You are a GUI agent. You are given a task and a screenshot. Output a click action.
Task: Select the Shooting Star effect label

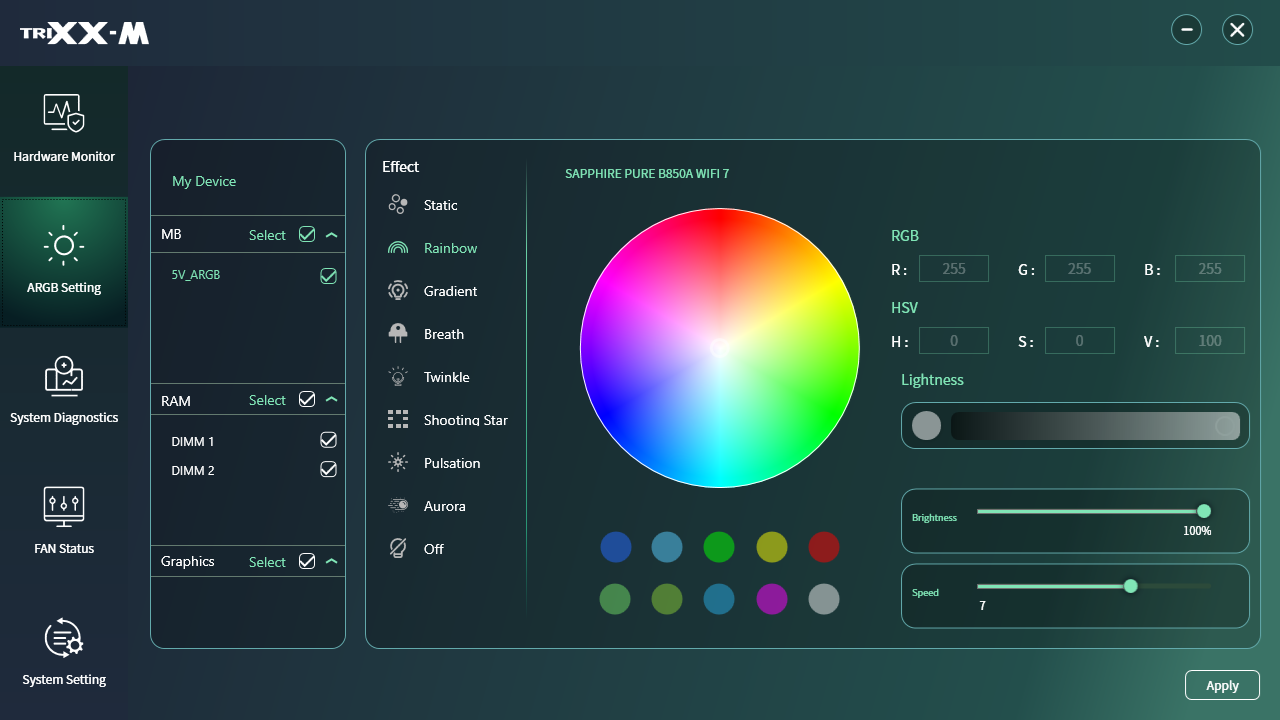(x=466, y=420)
